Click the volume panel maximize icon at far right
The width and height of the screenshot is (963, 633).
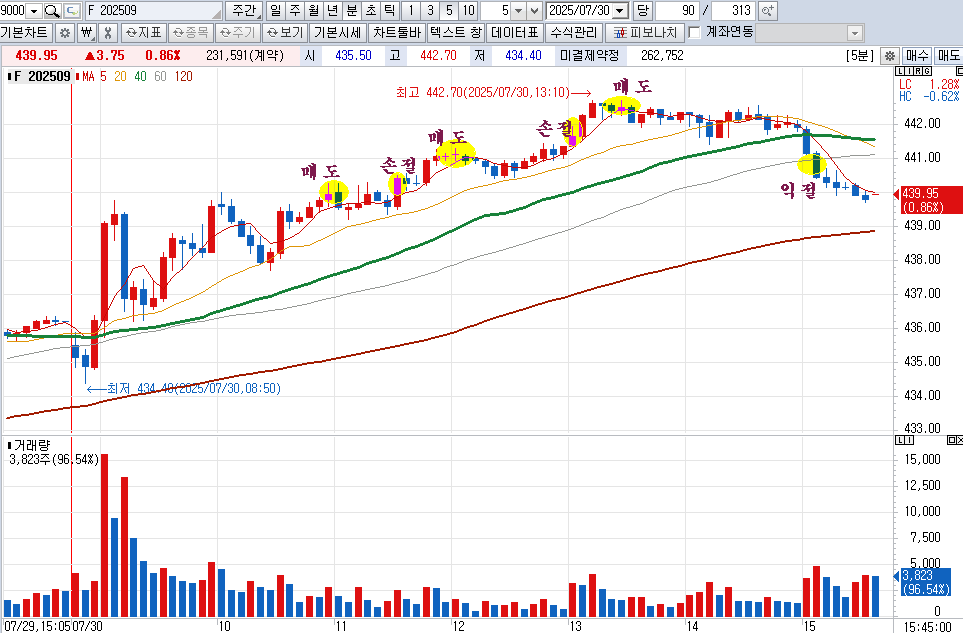point(954,440)
